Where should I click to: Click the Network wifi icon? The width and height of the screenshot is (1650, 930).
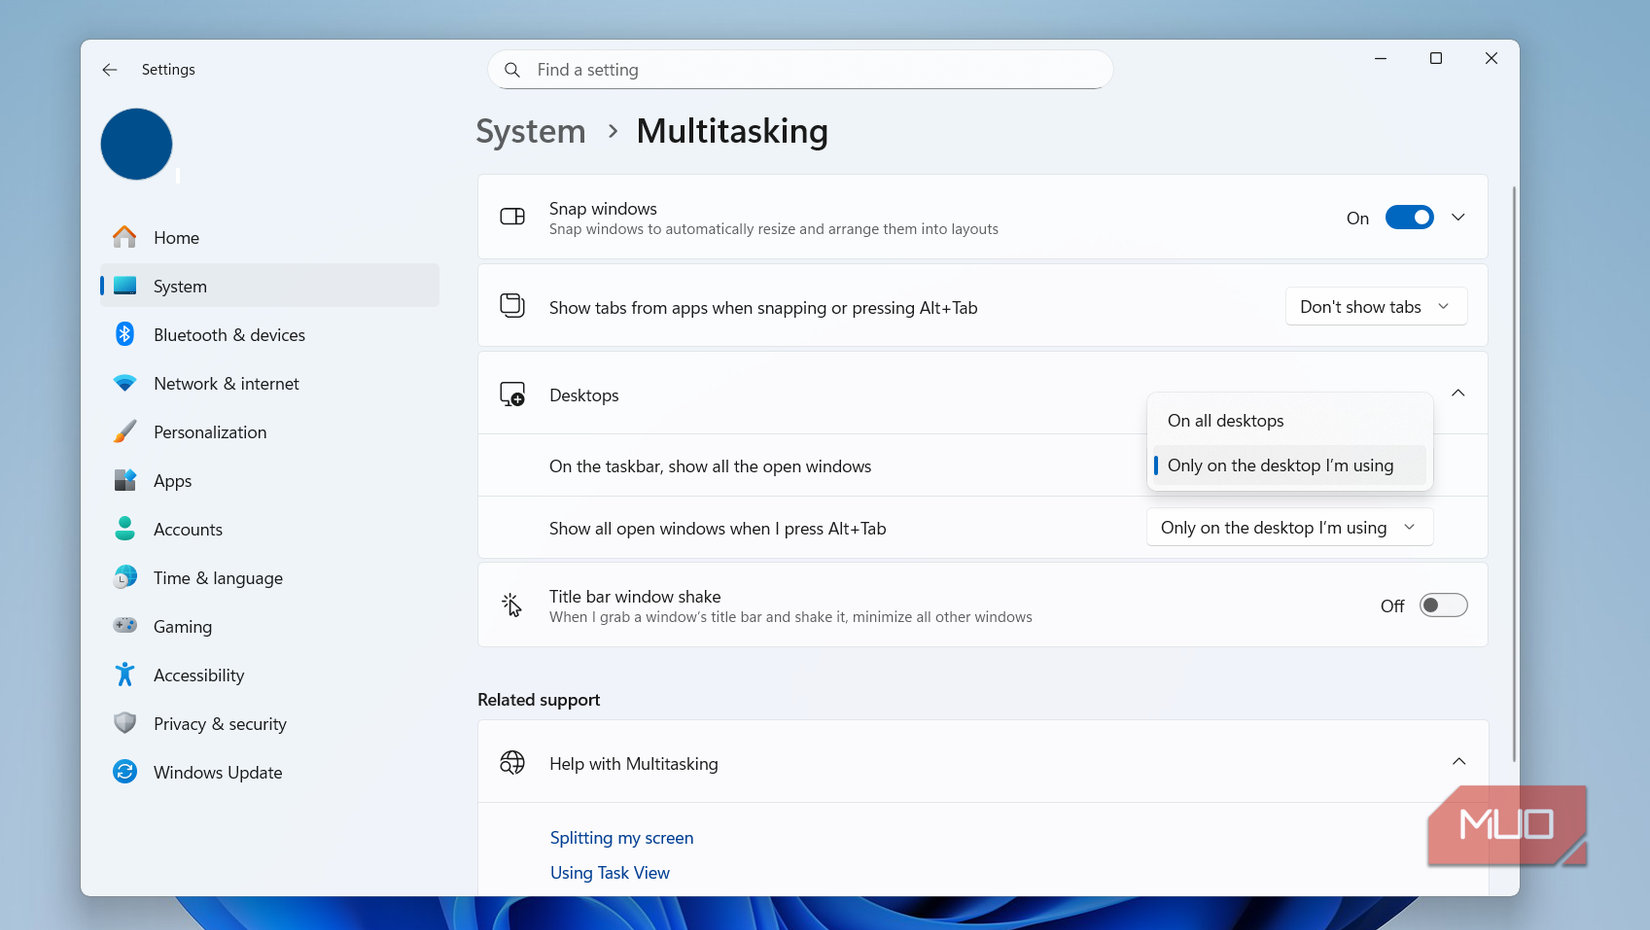[x=125, y=383]
